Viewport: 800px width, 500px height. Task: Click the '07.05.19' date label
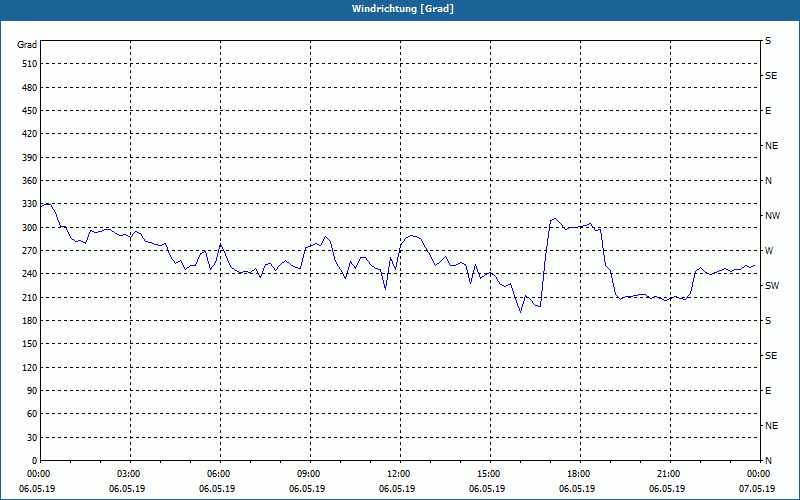coord(757,489)
